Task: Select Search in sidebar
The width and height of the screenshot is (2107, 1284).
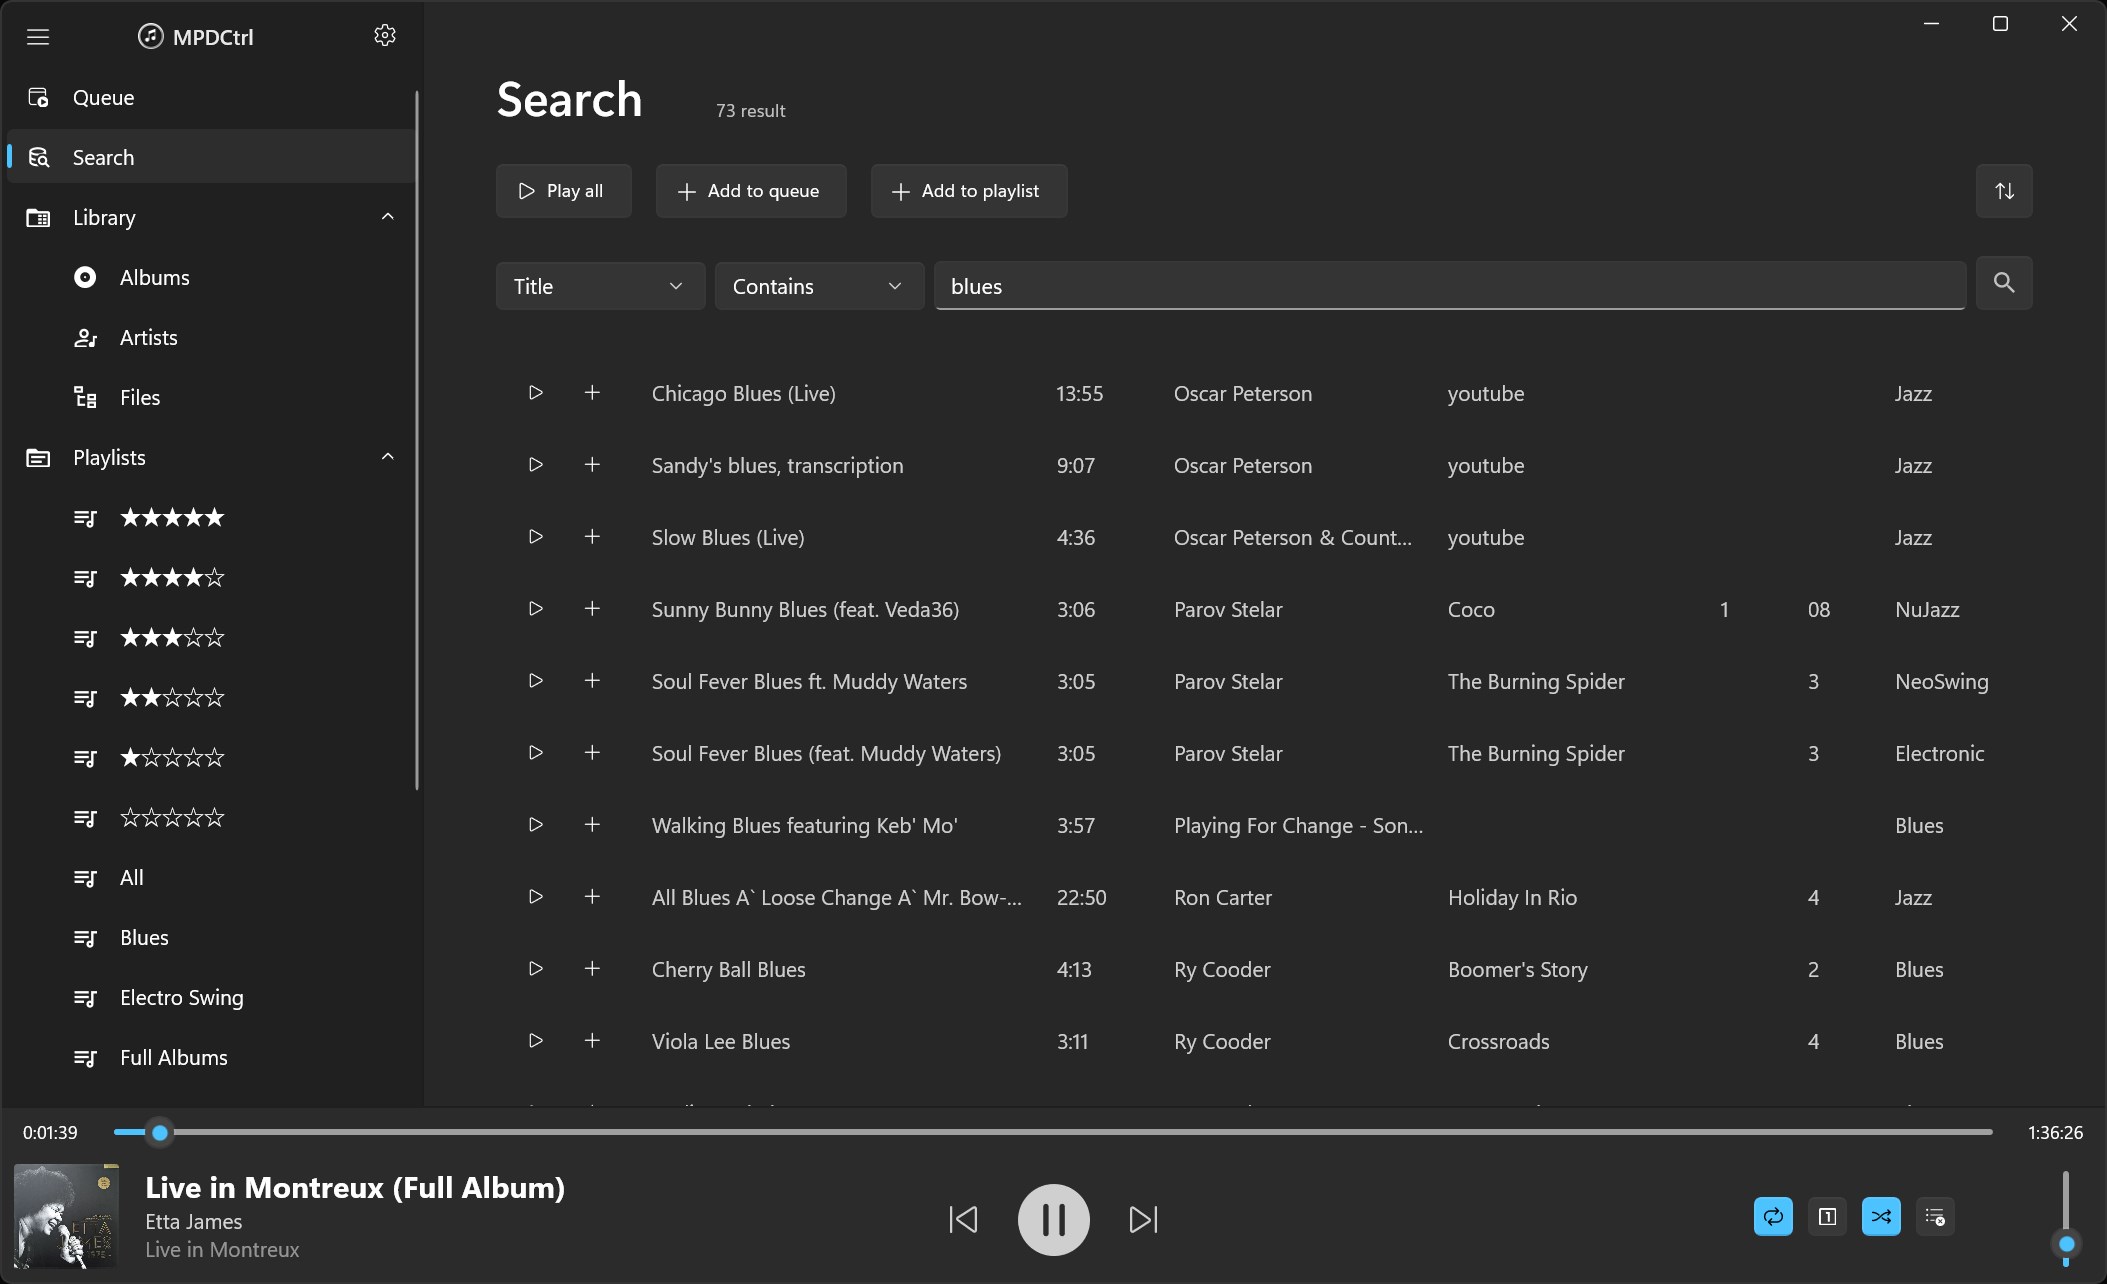Action: pos(210,157)
